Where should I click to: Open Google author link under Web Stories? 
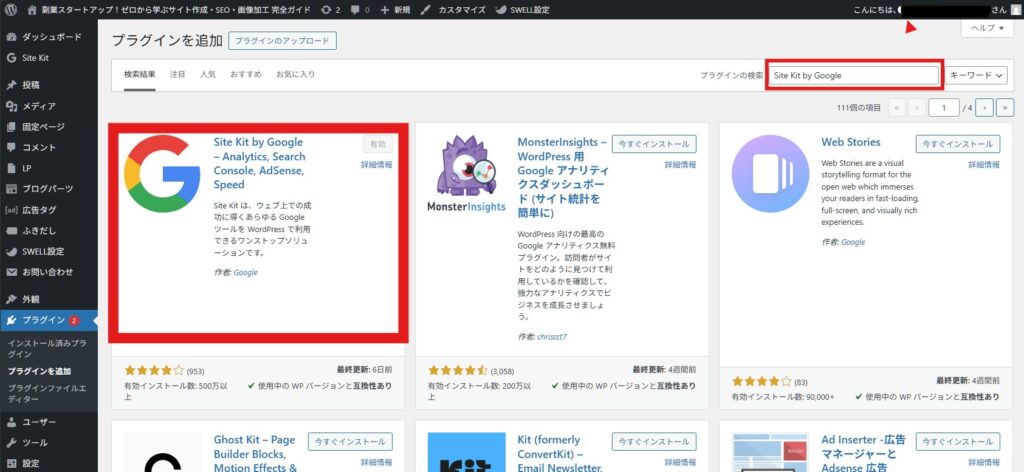pyautogui.click(x=853, y=242)
